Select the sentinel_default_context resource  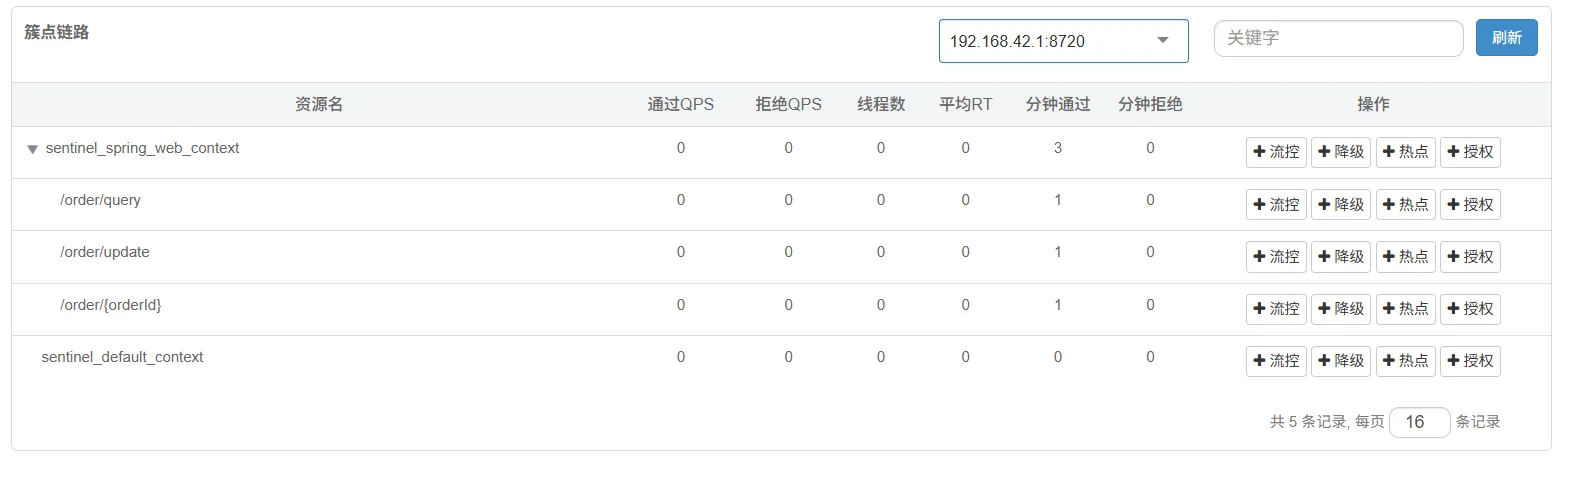[x=122, y=357]
